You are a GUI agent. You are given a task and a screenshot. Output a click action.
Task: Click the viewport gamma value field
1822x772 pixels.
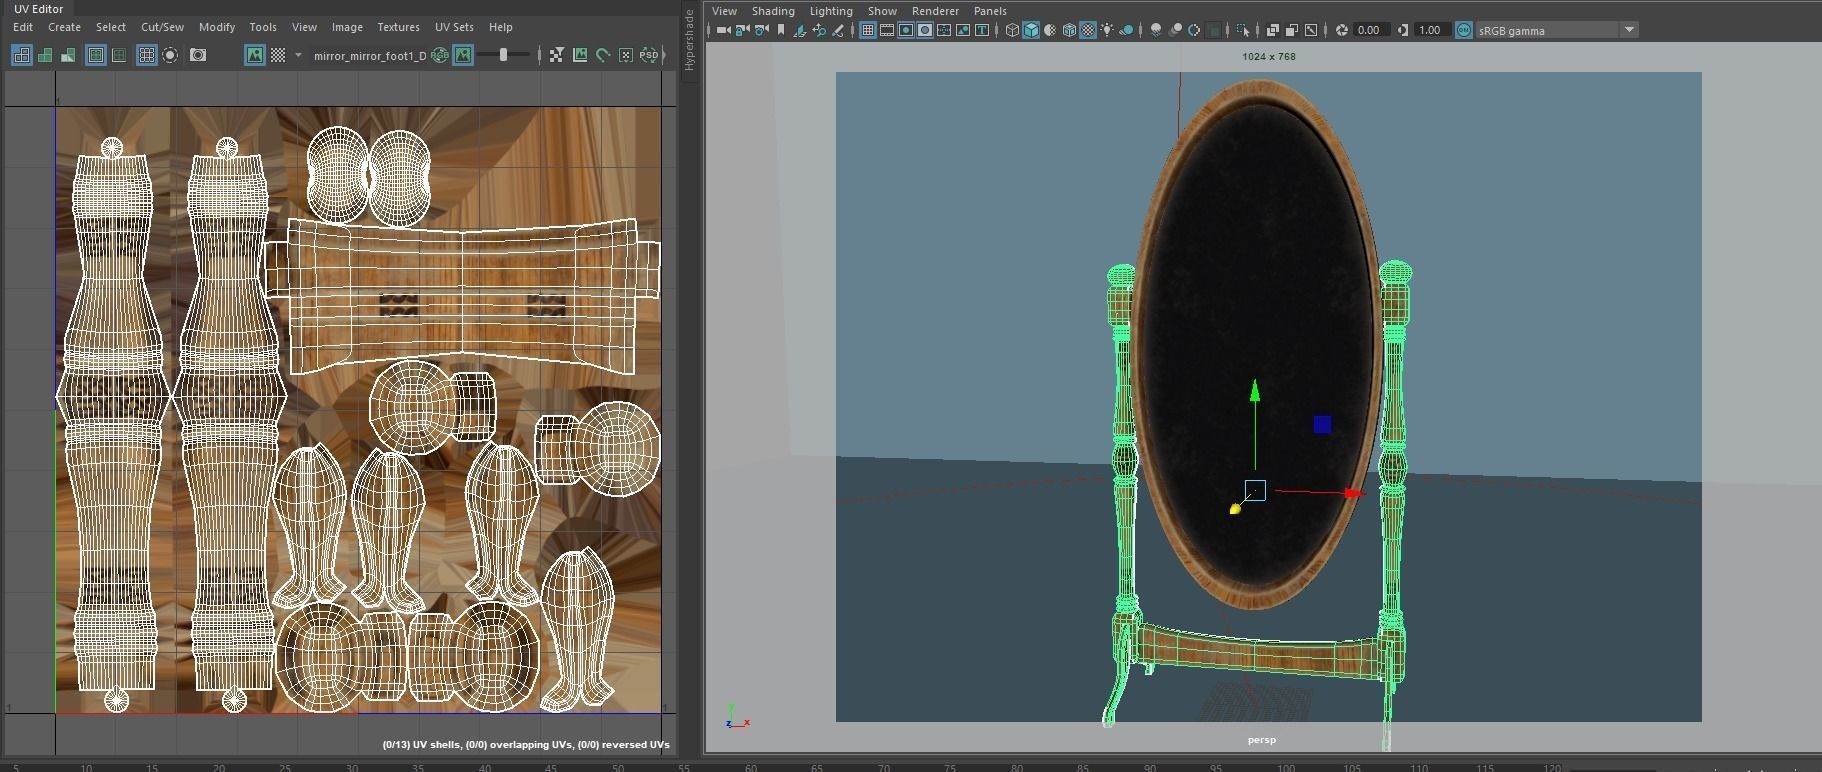click(1431, 30)
